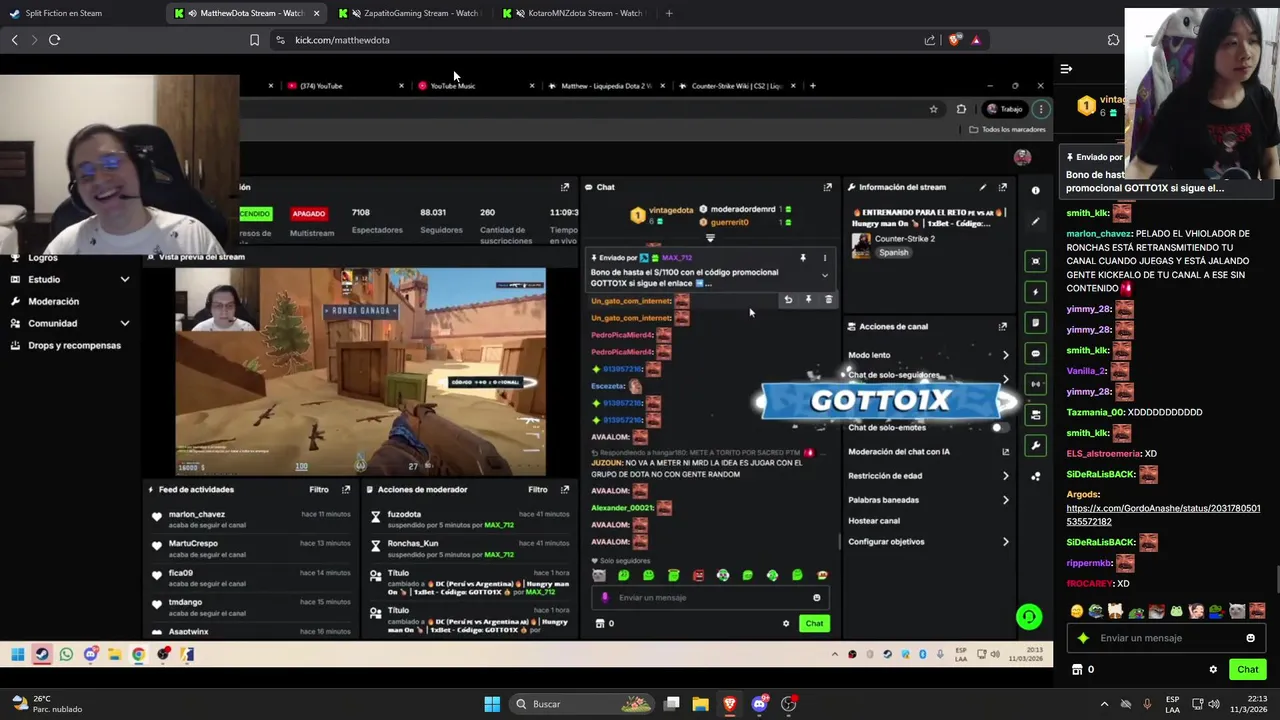Viewport: 1280px width, 720px height.
Task: Click the lightning bolt sidebar icon
Action: pos(1036,292)
